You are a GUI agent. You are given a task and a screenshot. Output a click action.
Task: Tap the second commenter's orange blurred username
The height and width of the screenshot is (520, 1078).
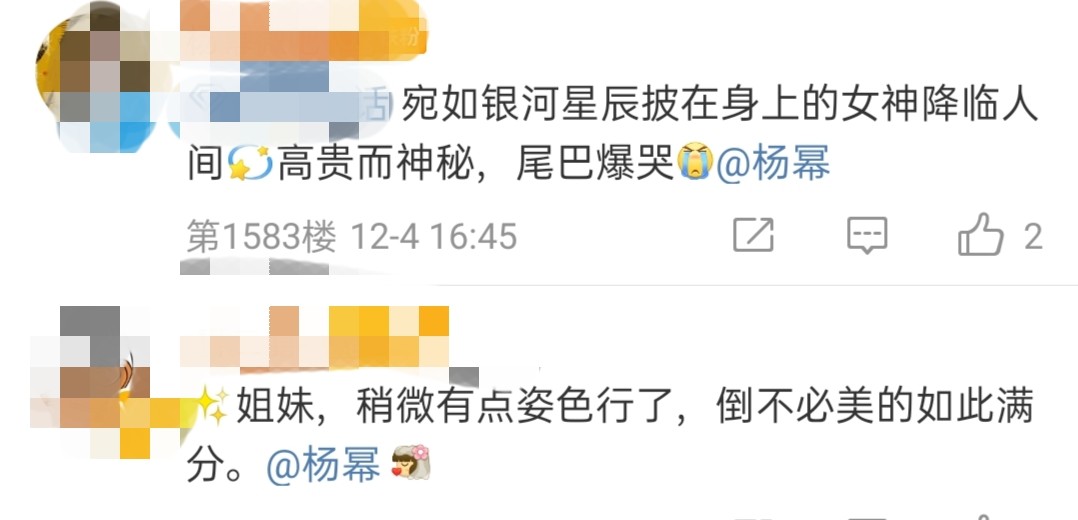click(314, 337)
